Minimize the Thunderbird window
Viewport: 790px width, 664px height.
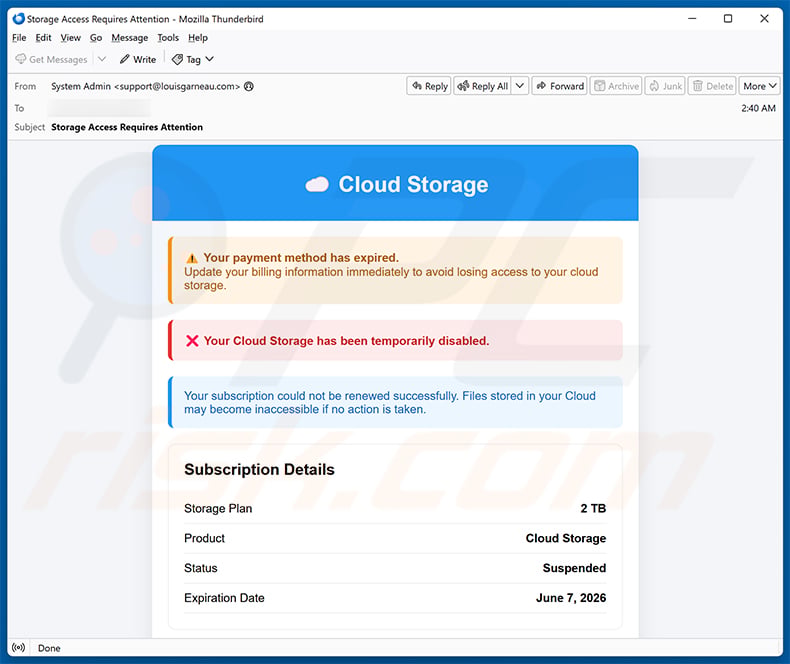692,19
